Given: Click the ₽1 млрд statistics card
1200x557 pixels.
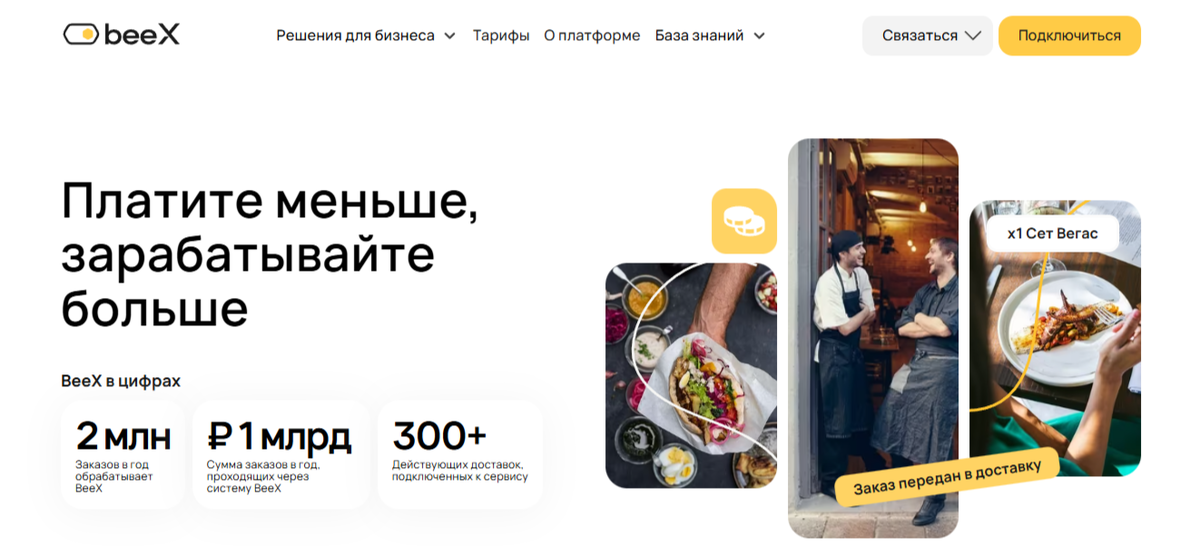Looking at the screenshot, I should coord(280,455).
